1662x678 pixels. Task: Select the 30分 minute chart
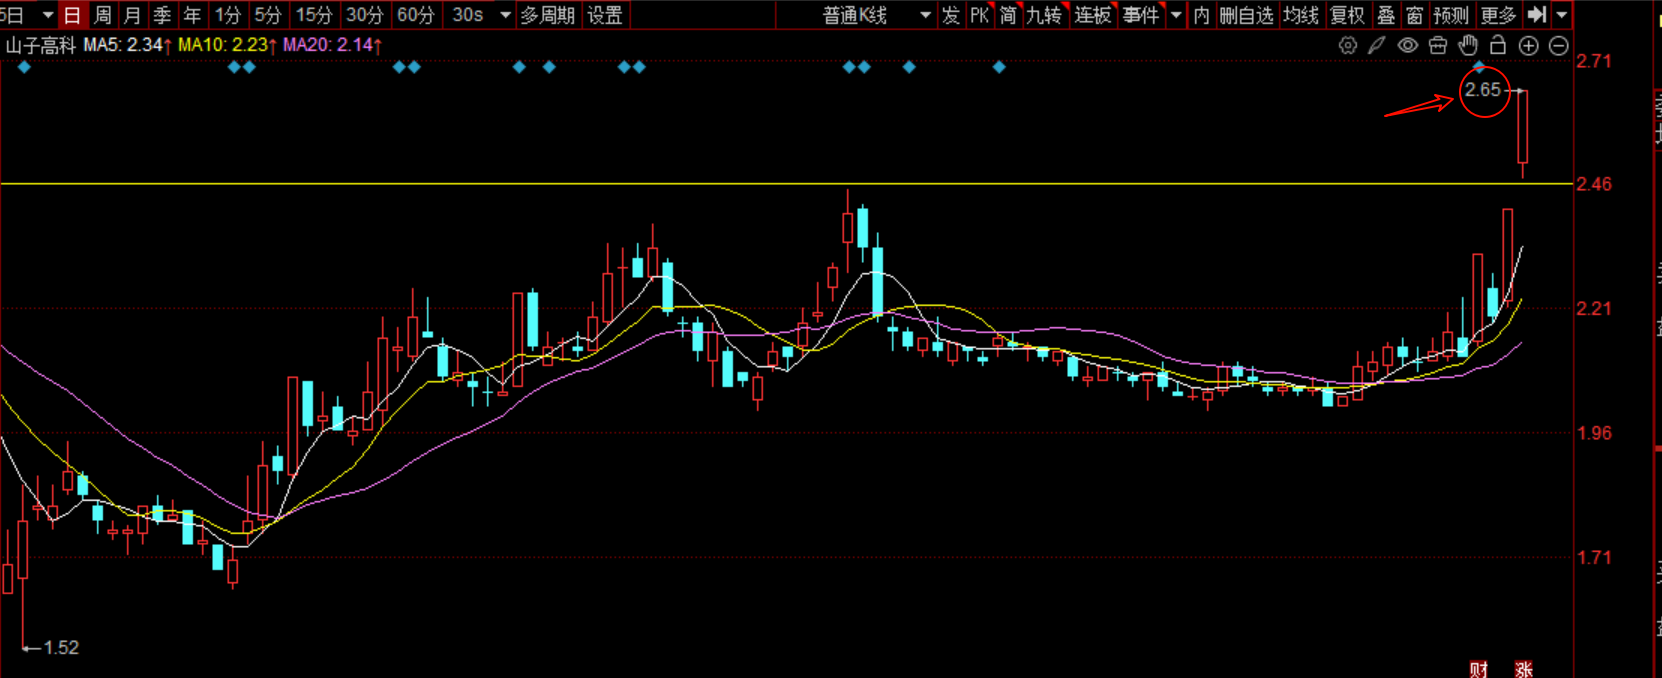(365, 15)
